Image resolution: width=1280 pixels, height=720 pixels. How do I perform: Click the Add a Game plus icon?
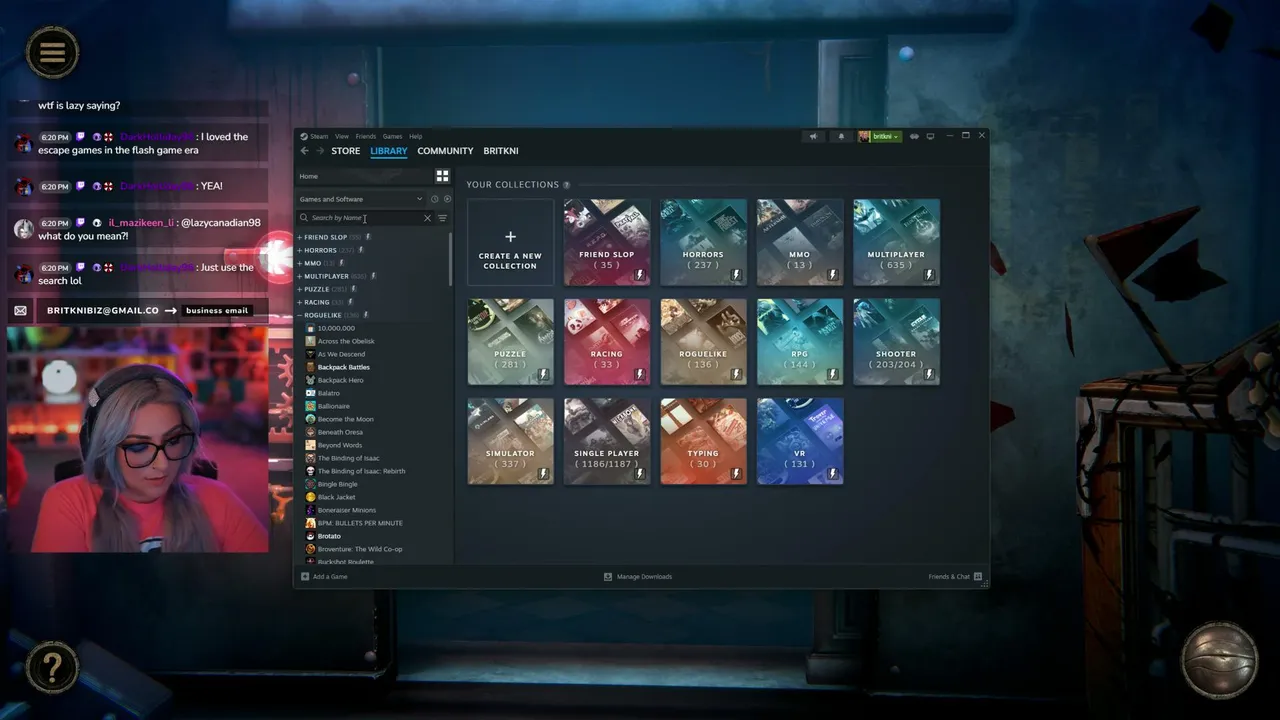pos(305,577)
